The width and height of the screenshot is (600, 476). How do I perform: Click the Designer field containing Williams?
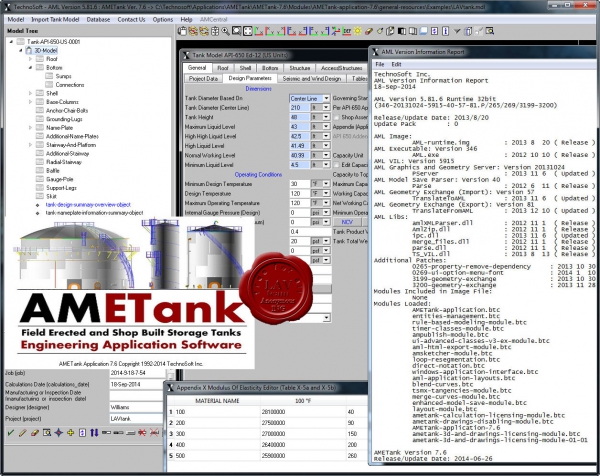(137, 407)
